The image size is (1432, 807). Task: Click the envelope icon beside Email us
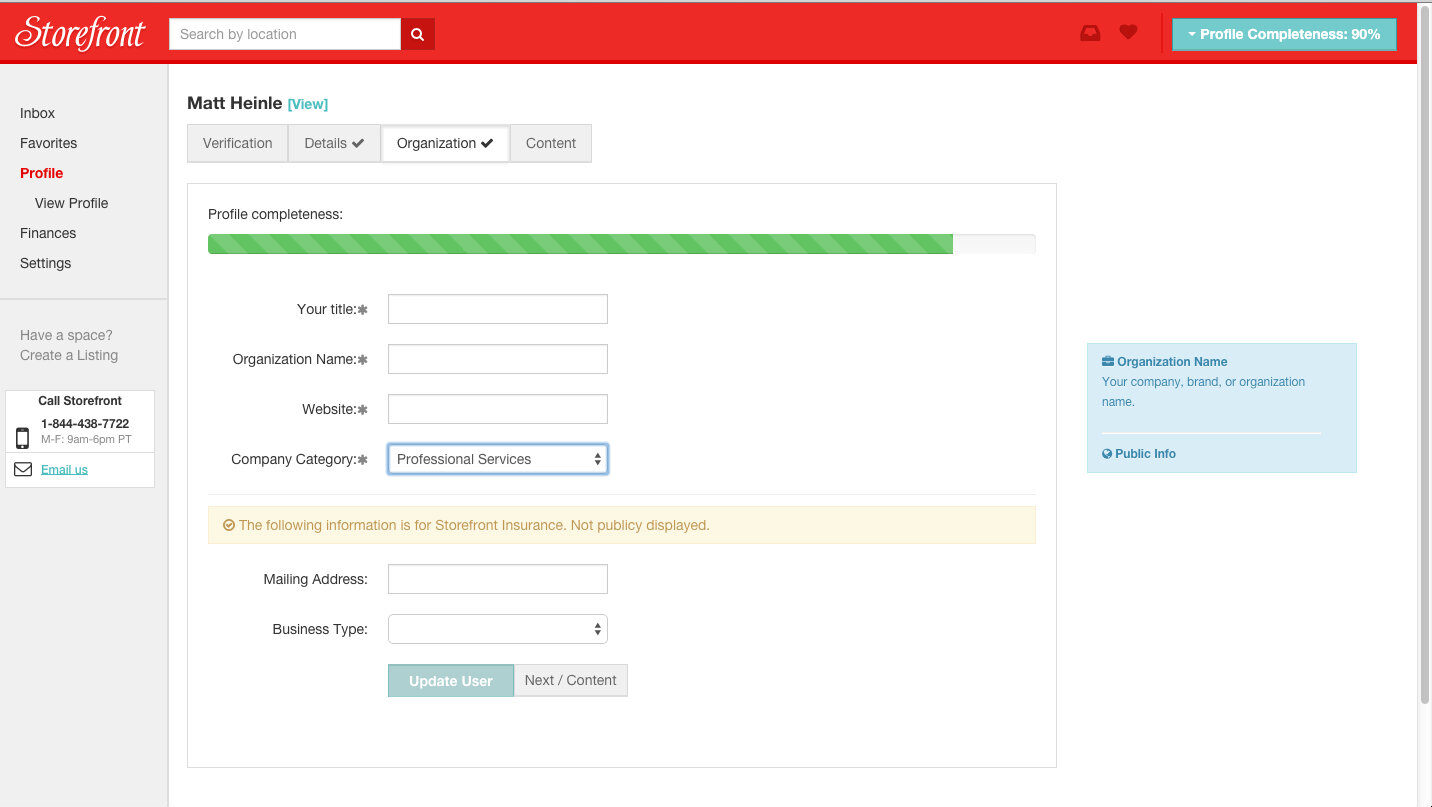tap(23, 469)
